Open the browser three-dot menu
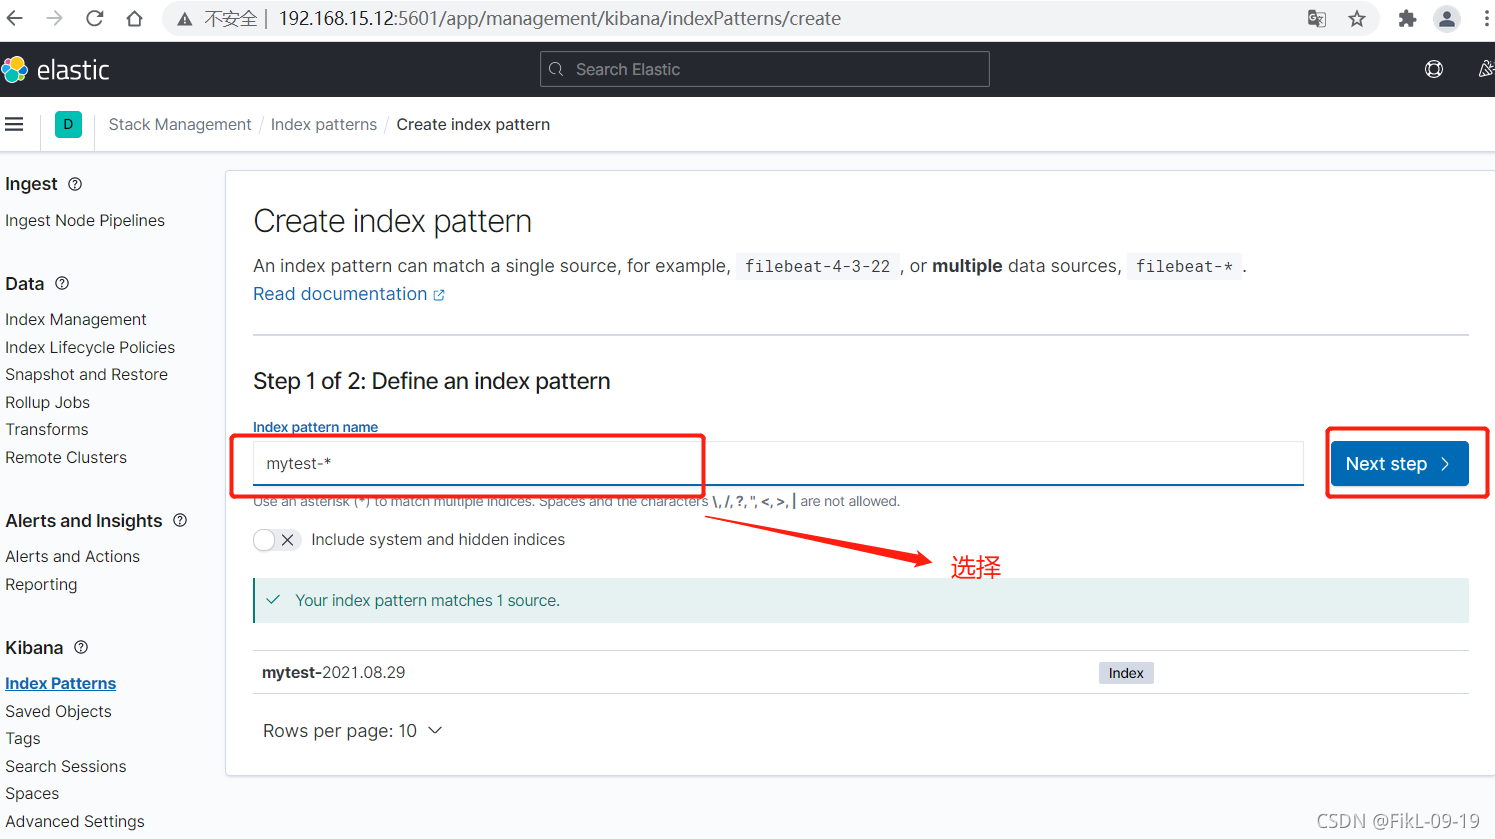 coord(1487,18)
